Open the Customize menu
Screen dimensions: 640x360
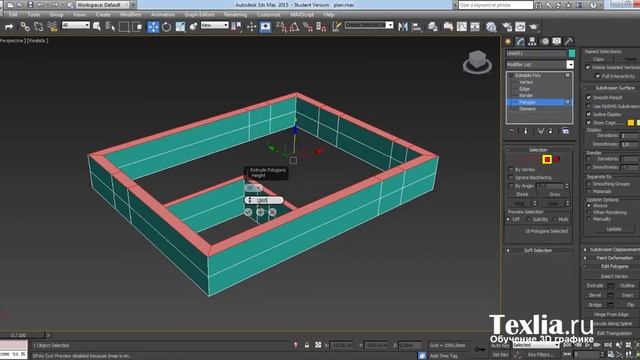click(269, 15)
